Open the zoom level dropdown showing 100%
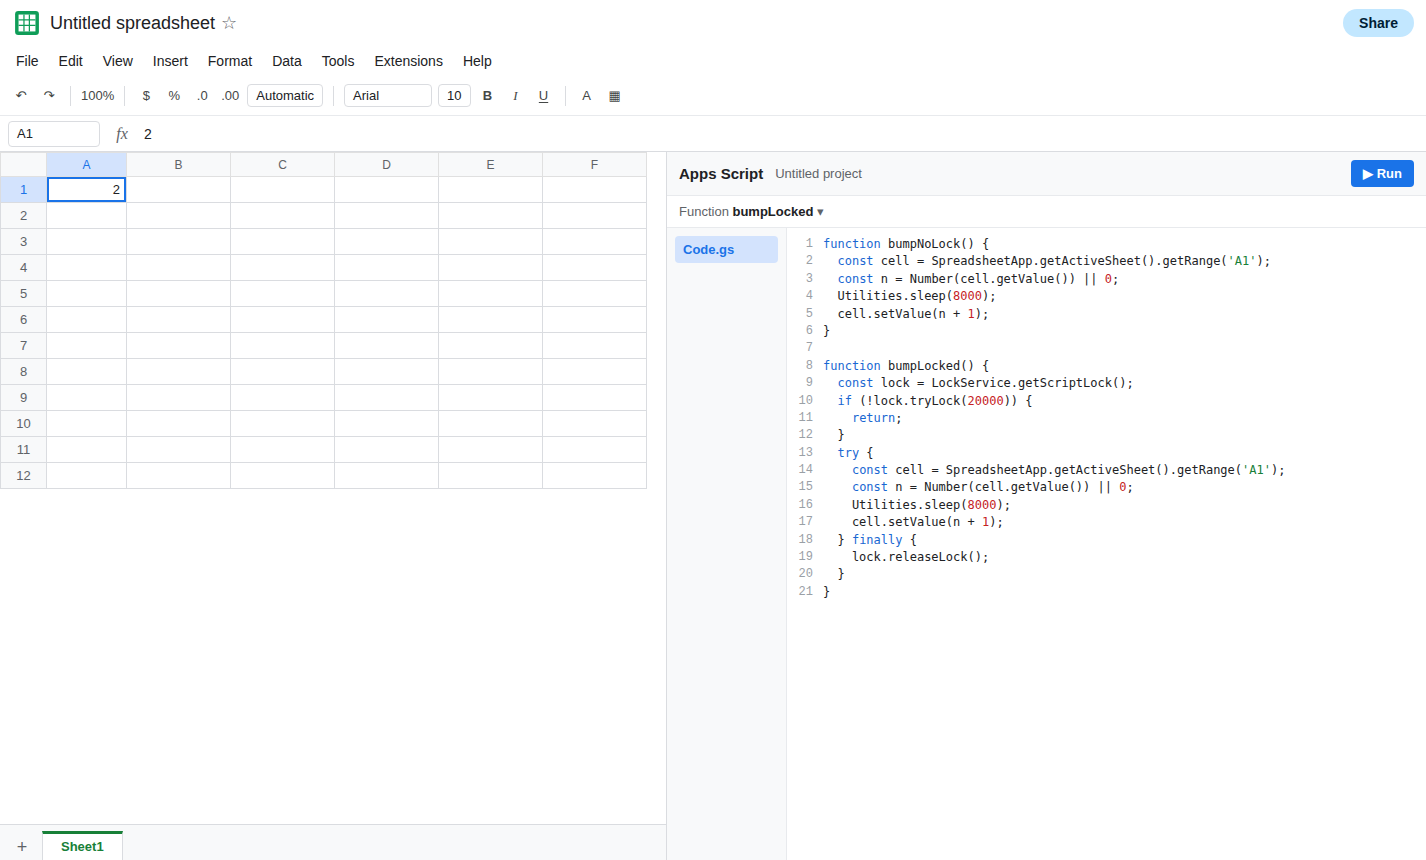Viewport: 1426px width, 860px height. pos(98,96)
